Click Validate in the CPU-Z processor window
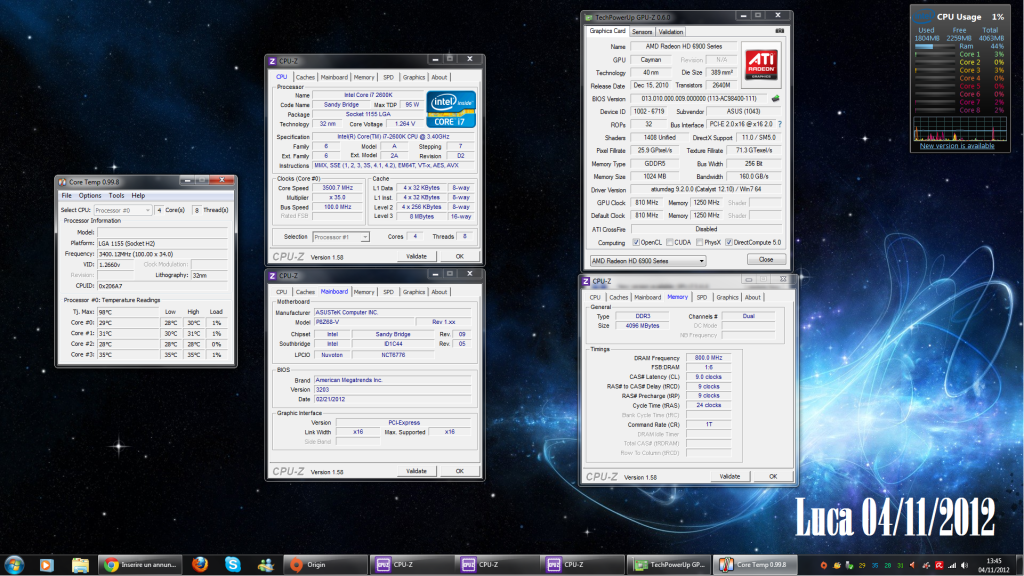 click(417, 257)
